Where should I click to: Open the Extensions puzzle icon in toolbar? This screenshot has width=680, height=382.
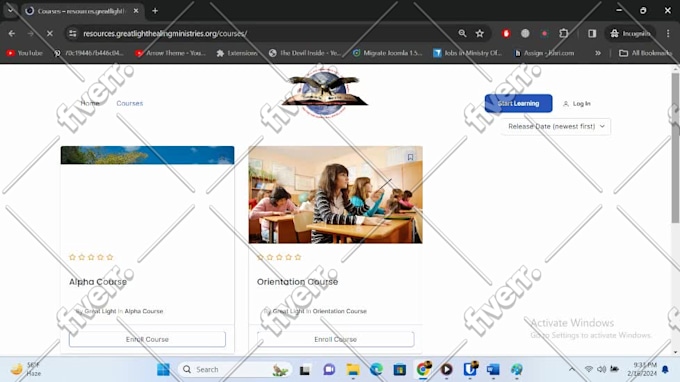(564, 33)
